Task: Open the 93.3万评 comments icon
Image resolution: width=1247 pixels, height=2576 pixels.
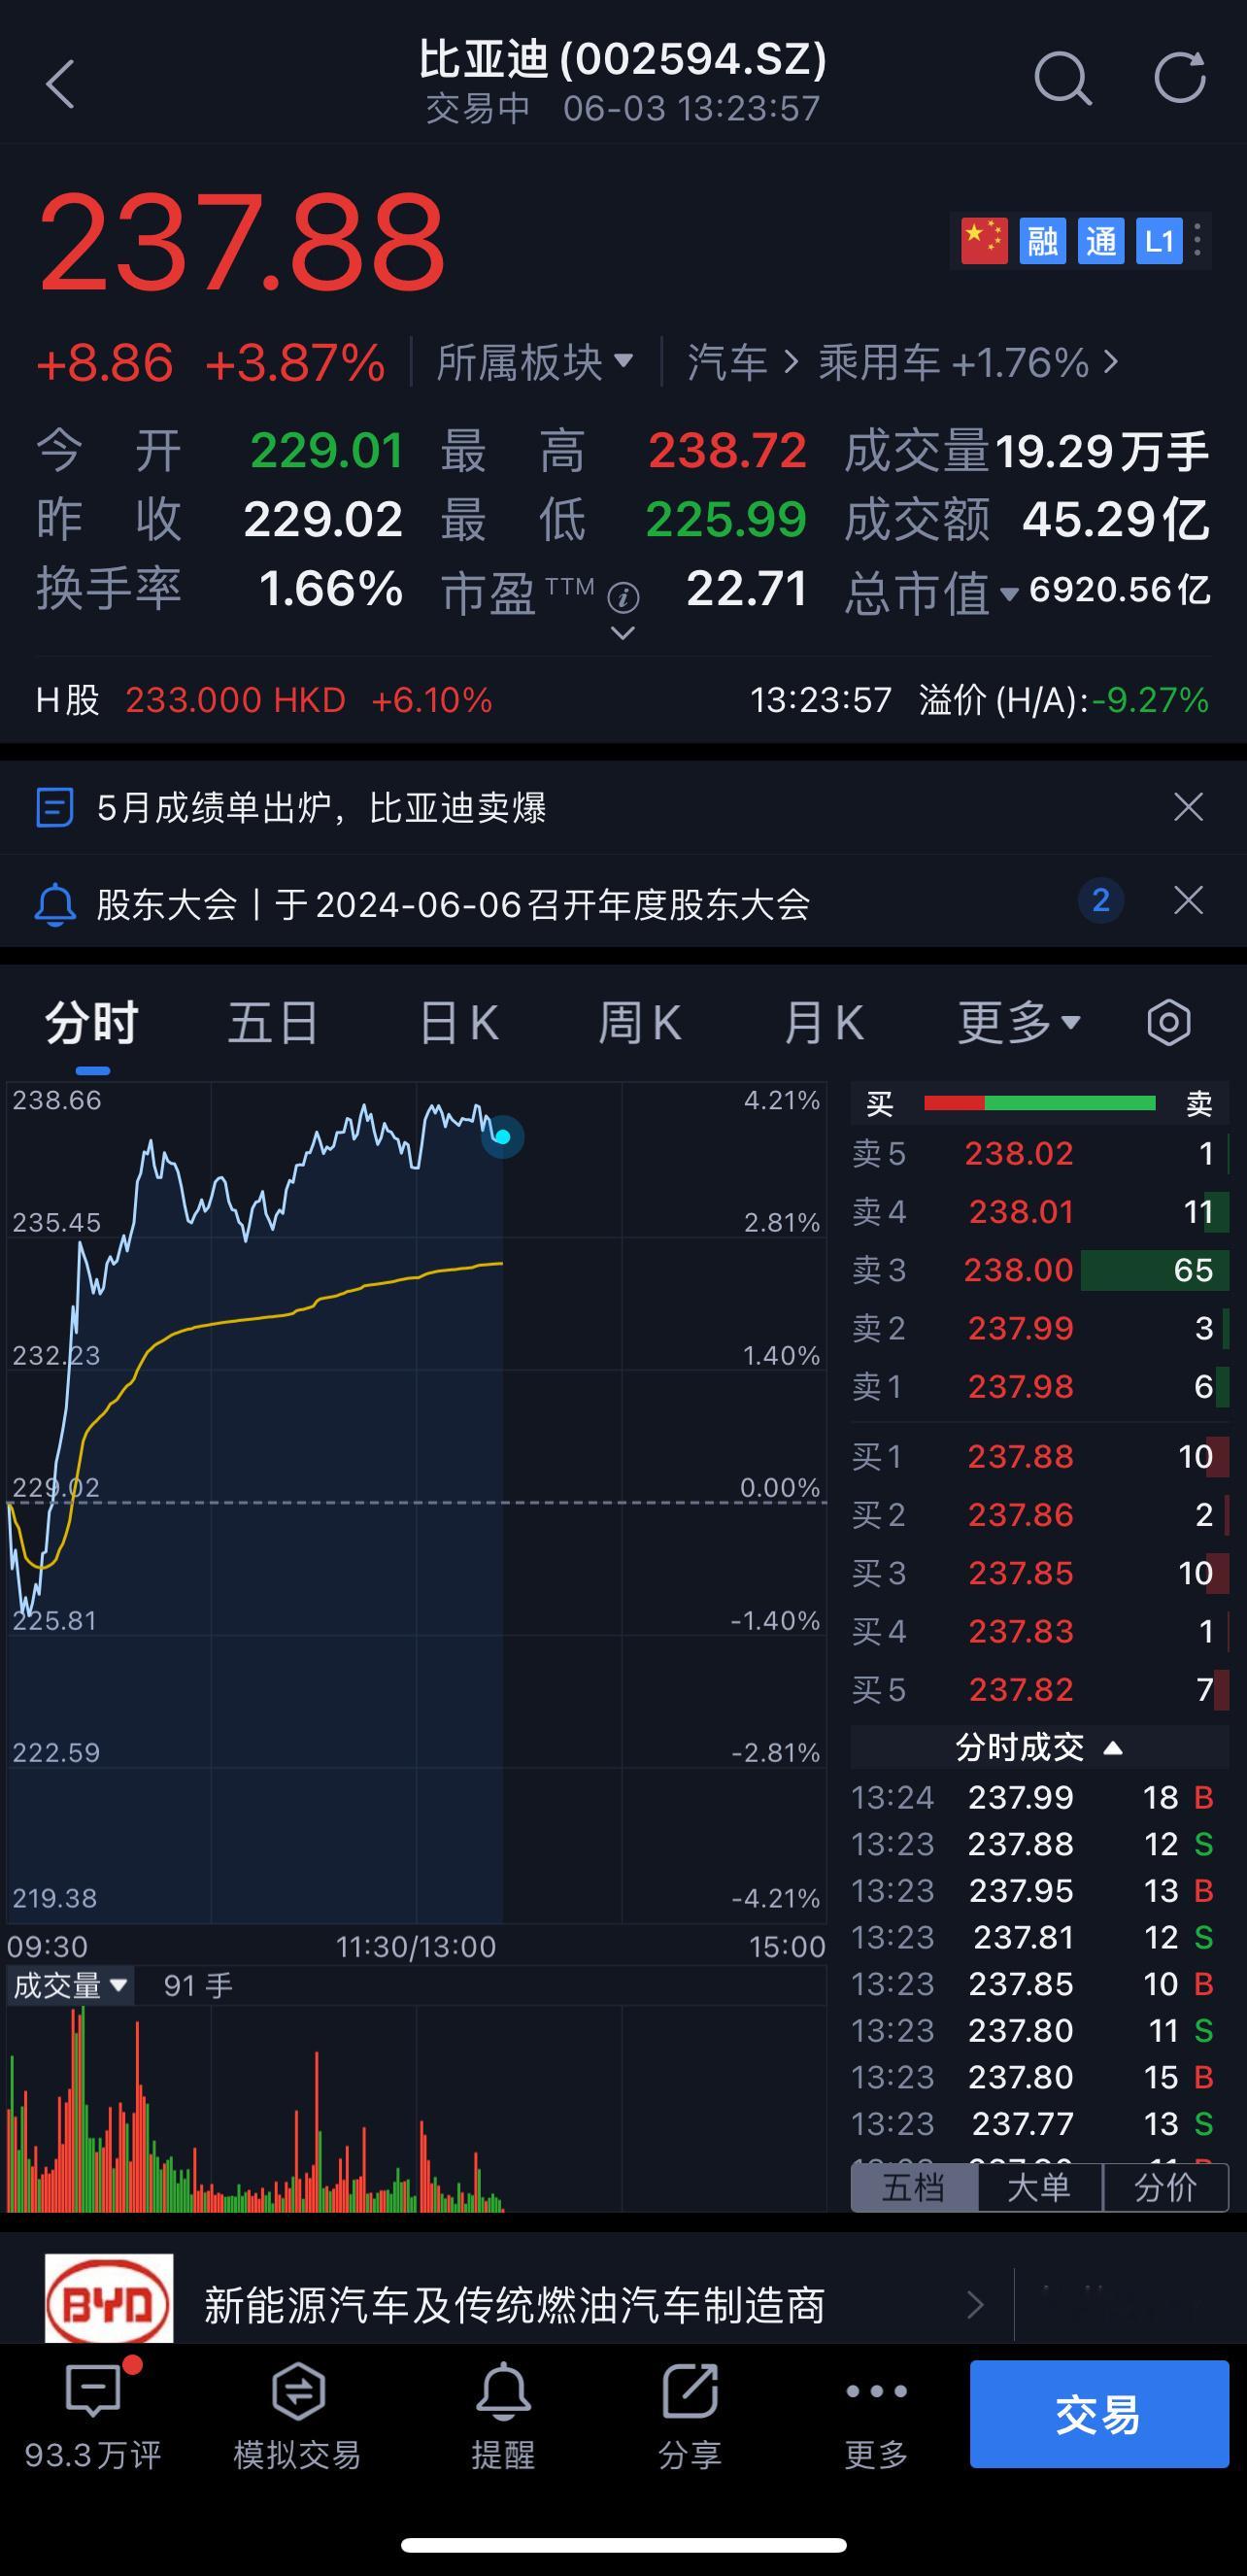Action: tap(93, 2414)
